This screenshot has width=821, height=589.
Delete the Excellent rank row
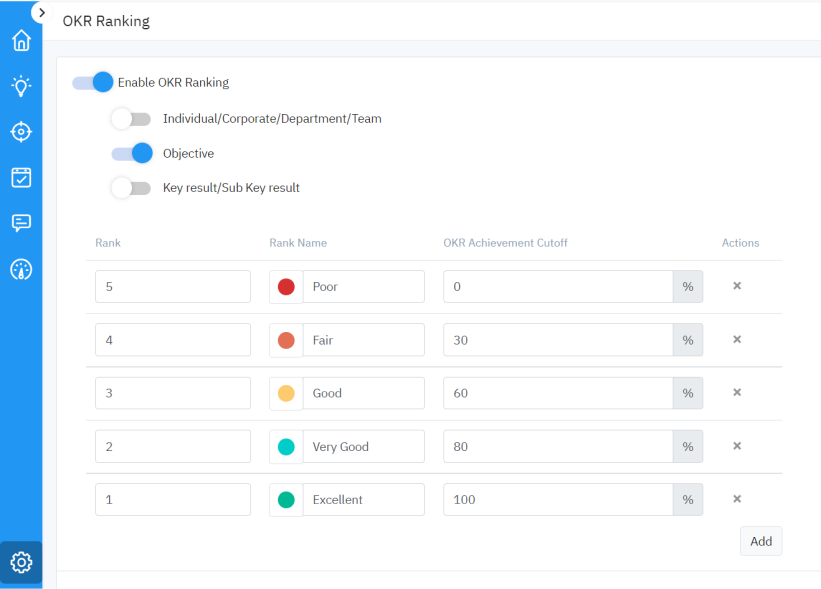point(737,499)
